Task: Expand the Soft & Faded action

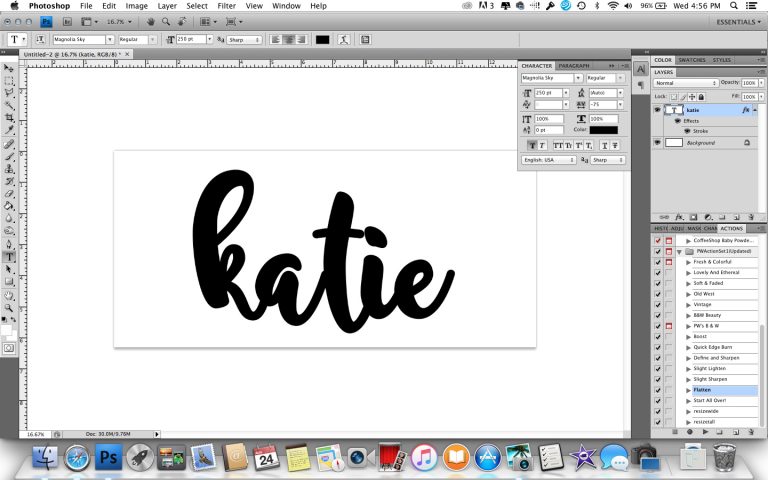Action: [x=688, y=283]
